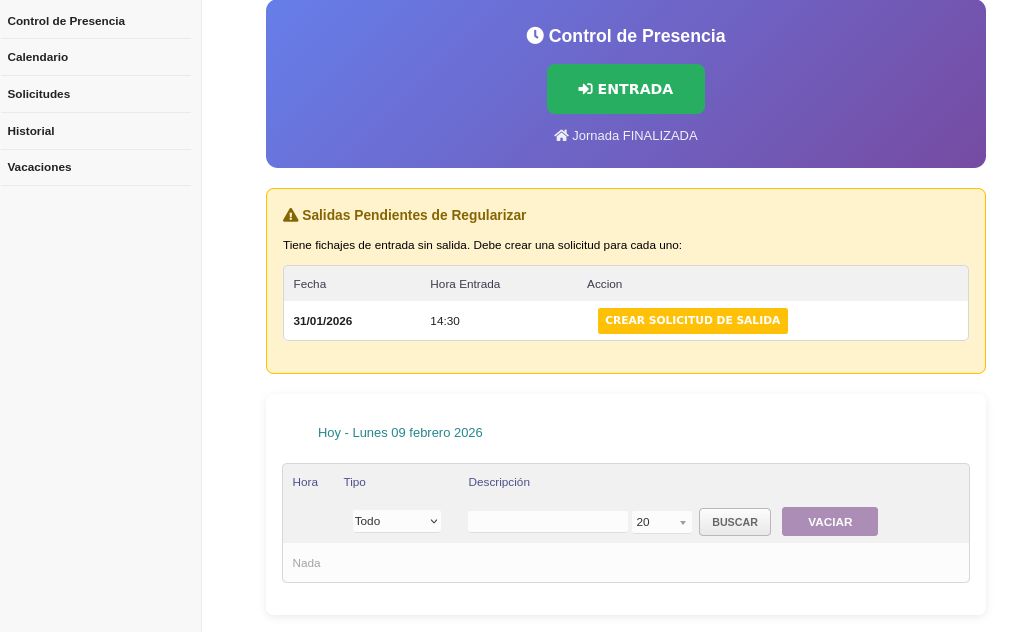
Task: Click the Hoy - Lunes 09 febrero 2026 heading
Action: (x=400, y=433)
